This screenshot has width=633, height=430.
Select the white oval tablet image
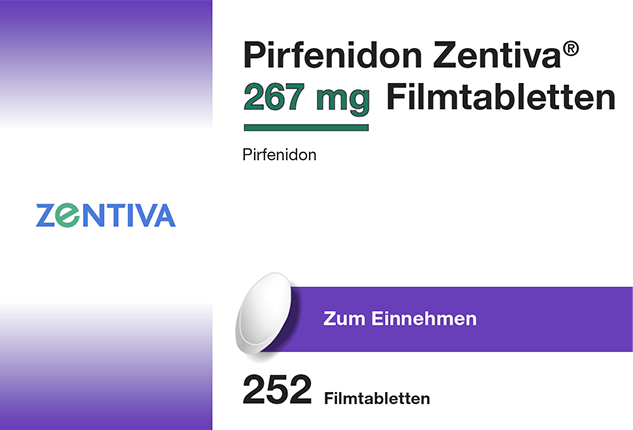[x=264, y=313]
